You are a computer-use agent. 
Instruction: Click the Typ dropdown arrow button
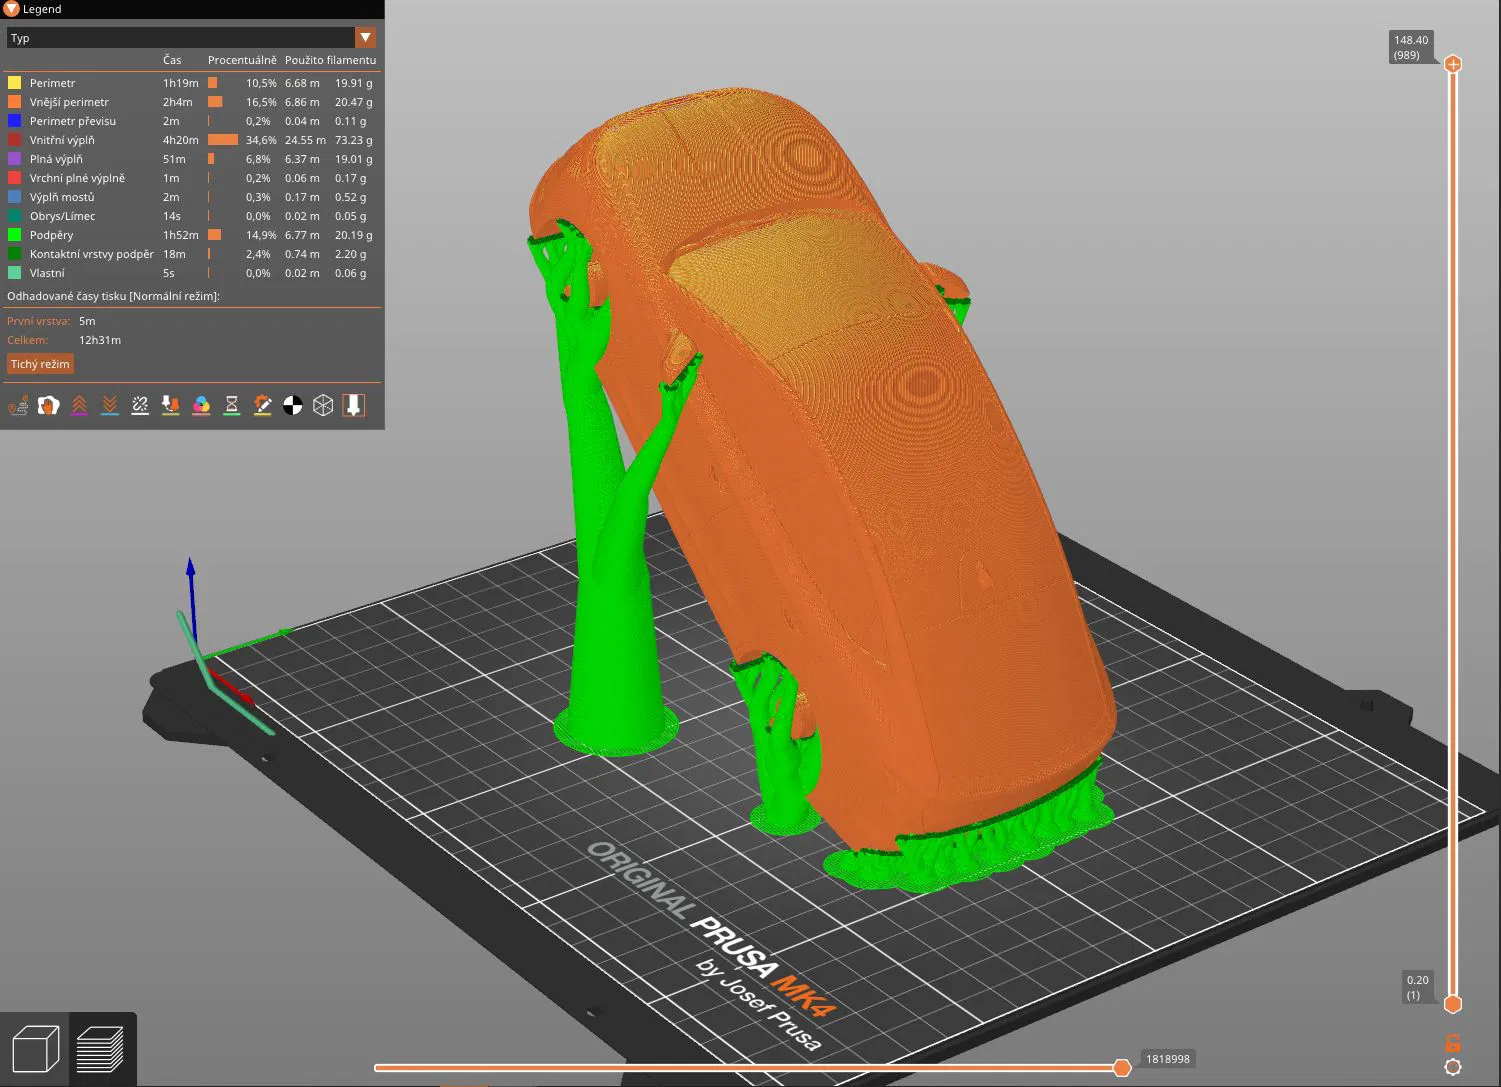click(x=366, y=38)
